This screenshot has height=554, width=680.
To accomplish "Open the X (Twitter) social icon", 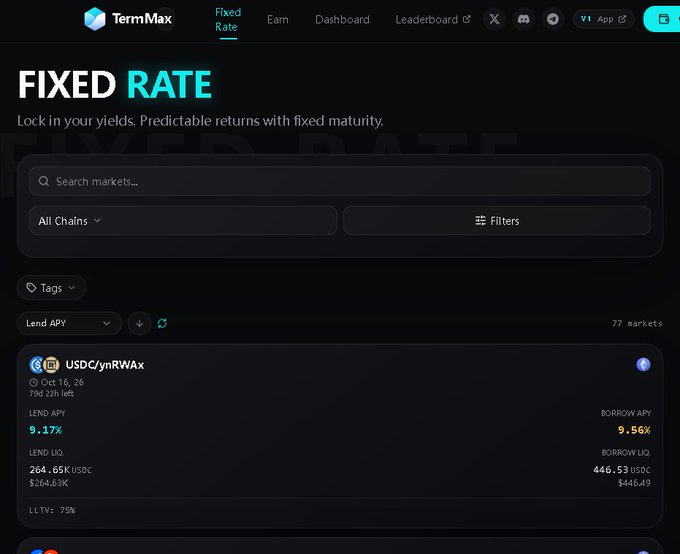I will (494, 19).
